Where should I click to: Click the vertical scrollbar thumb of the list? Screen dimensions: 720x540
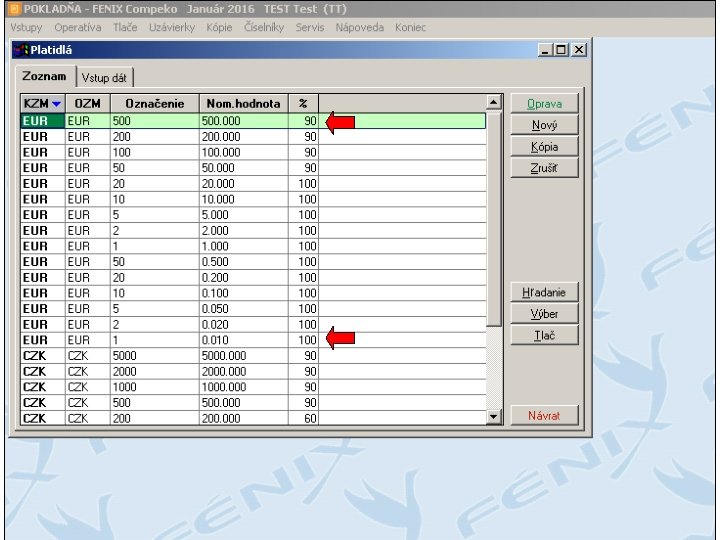(x=494, y=218)
